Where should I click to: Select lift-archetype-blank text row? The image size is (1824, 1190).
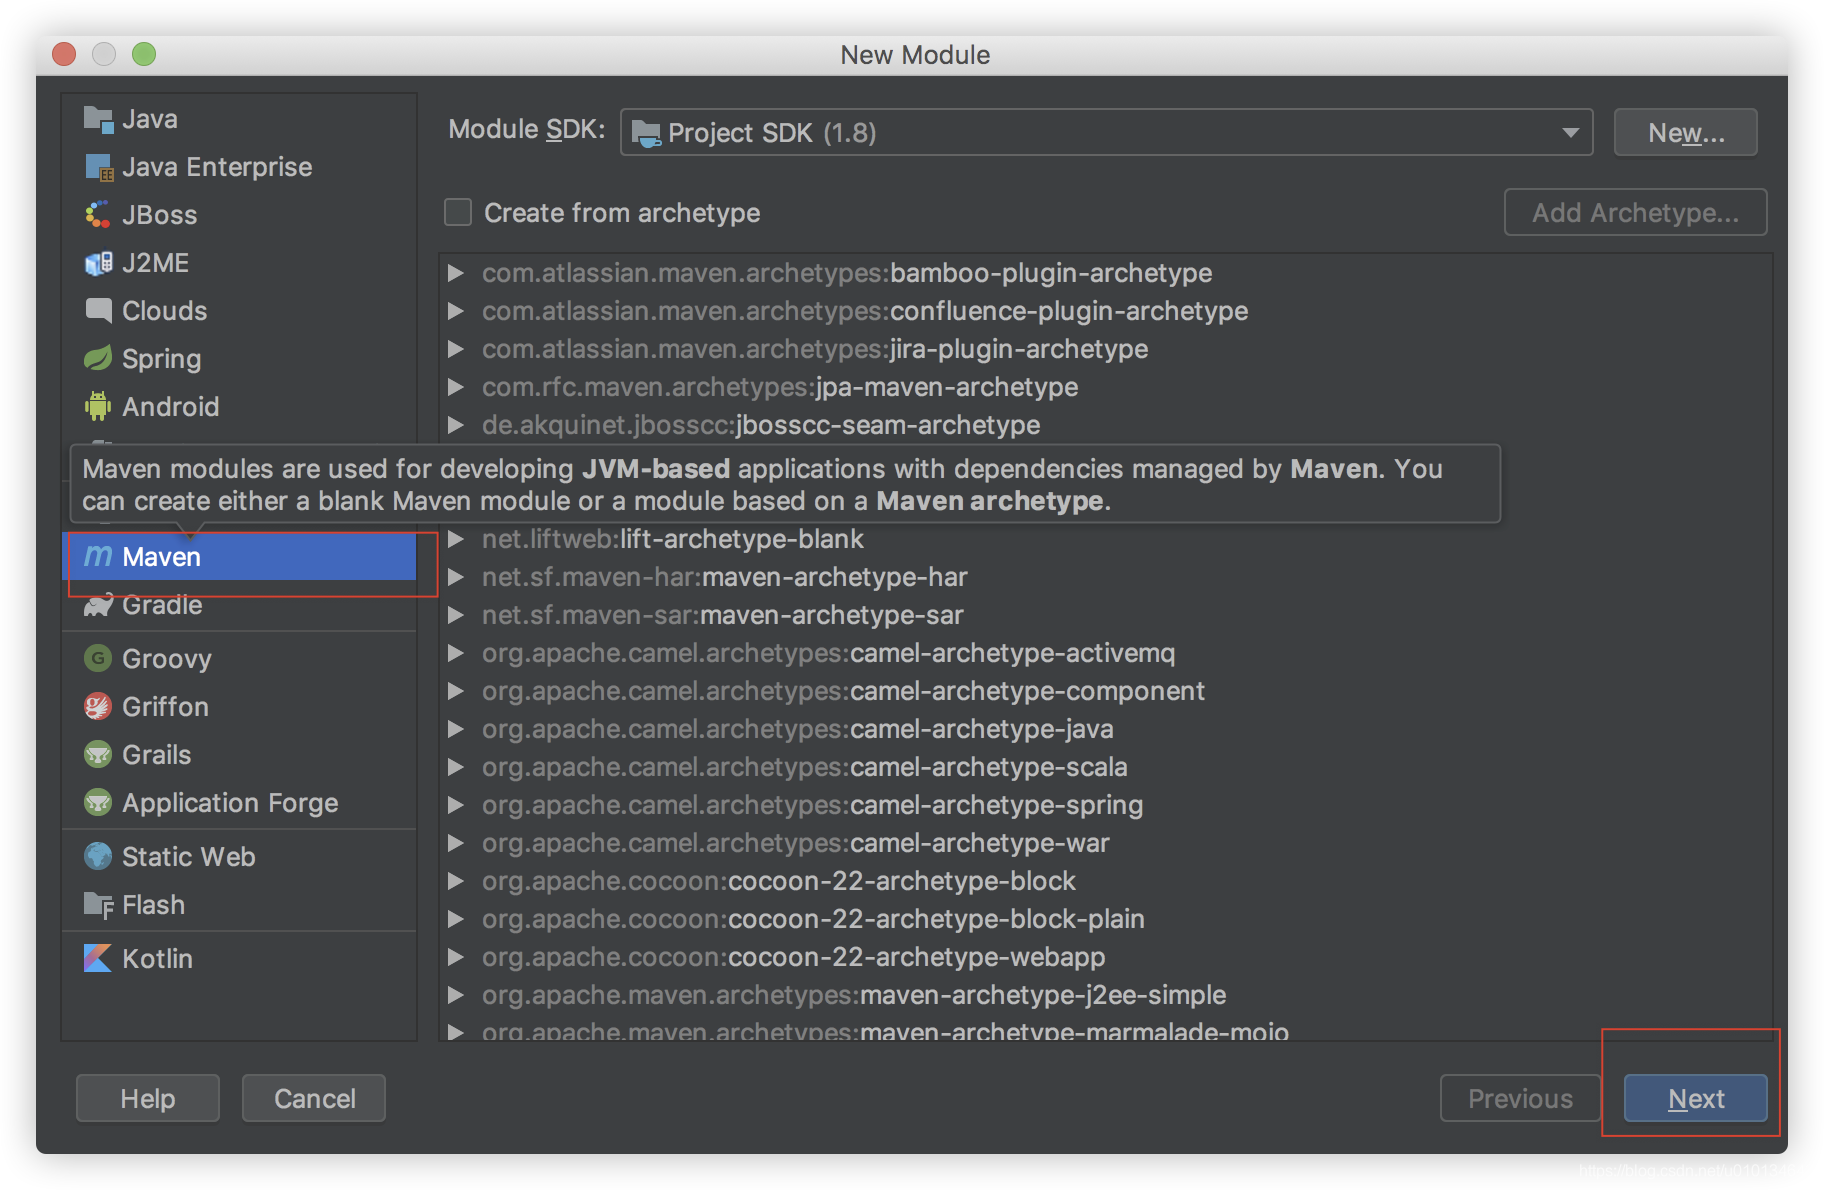(673, 539)
